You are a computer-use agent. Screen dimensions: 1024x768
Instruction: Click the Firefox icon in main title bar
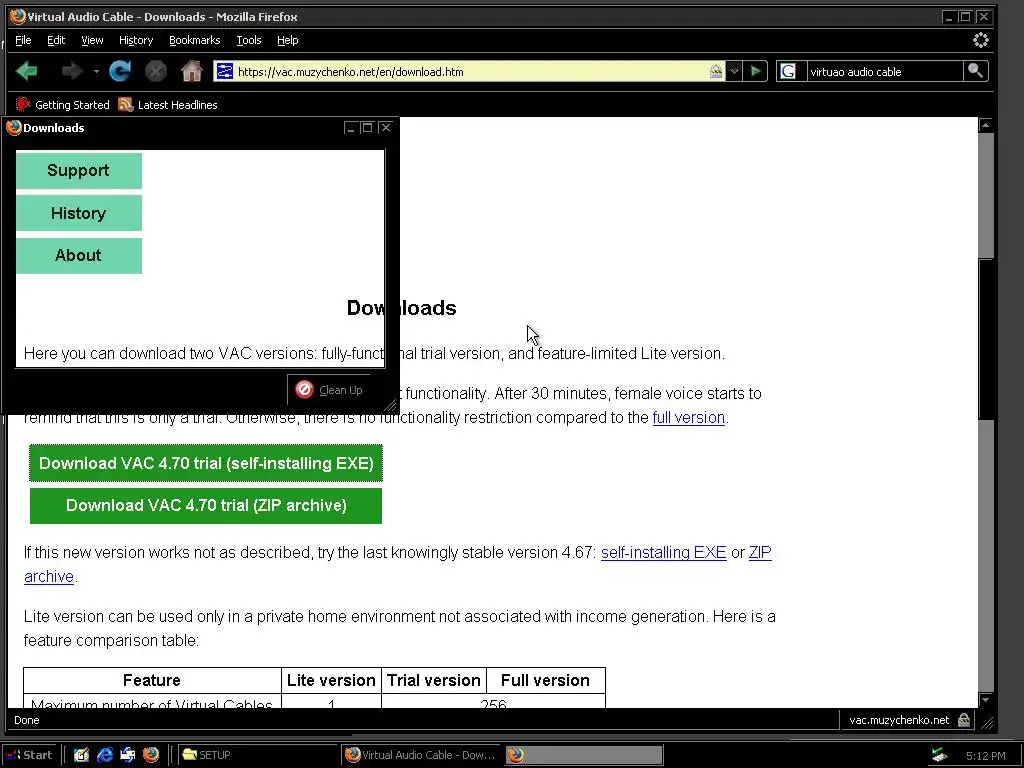tap(18, 16)
